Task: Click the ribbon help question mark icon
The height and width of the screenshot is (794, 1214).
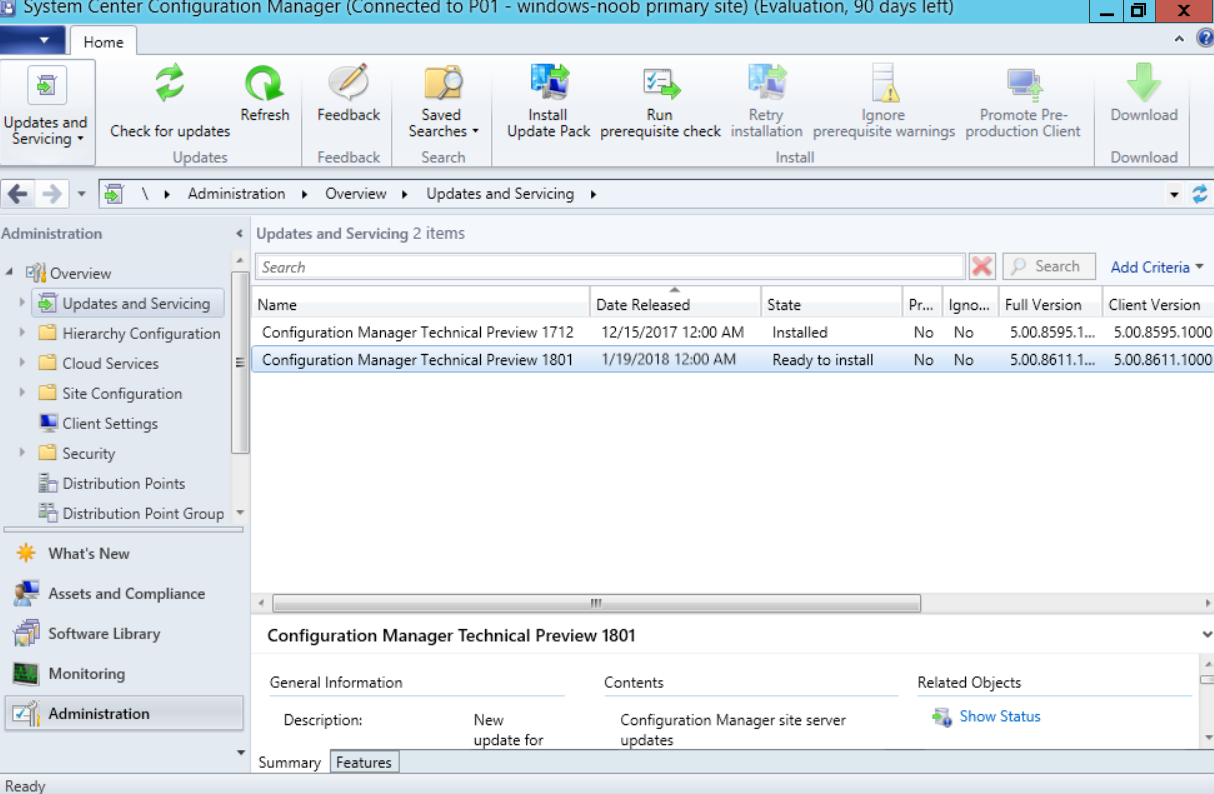Action: point(1204,39)
